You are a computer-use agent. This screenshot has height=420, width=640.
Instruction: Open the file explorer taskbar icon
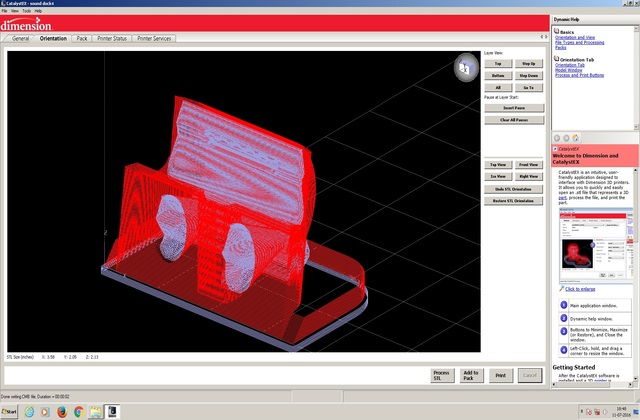(x=96, y=412)
